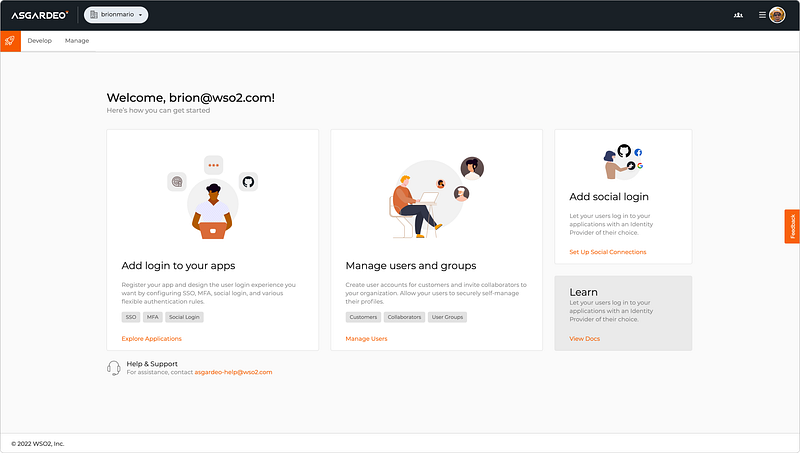Click the © 2022 WSO2, Inc. footer text
Viewport: 800px width, 453px height.
click(x=38, y=444)
